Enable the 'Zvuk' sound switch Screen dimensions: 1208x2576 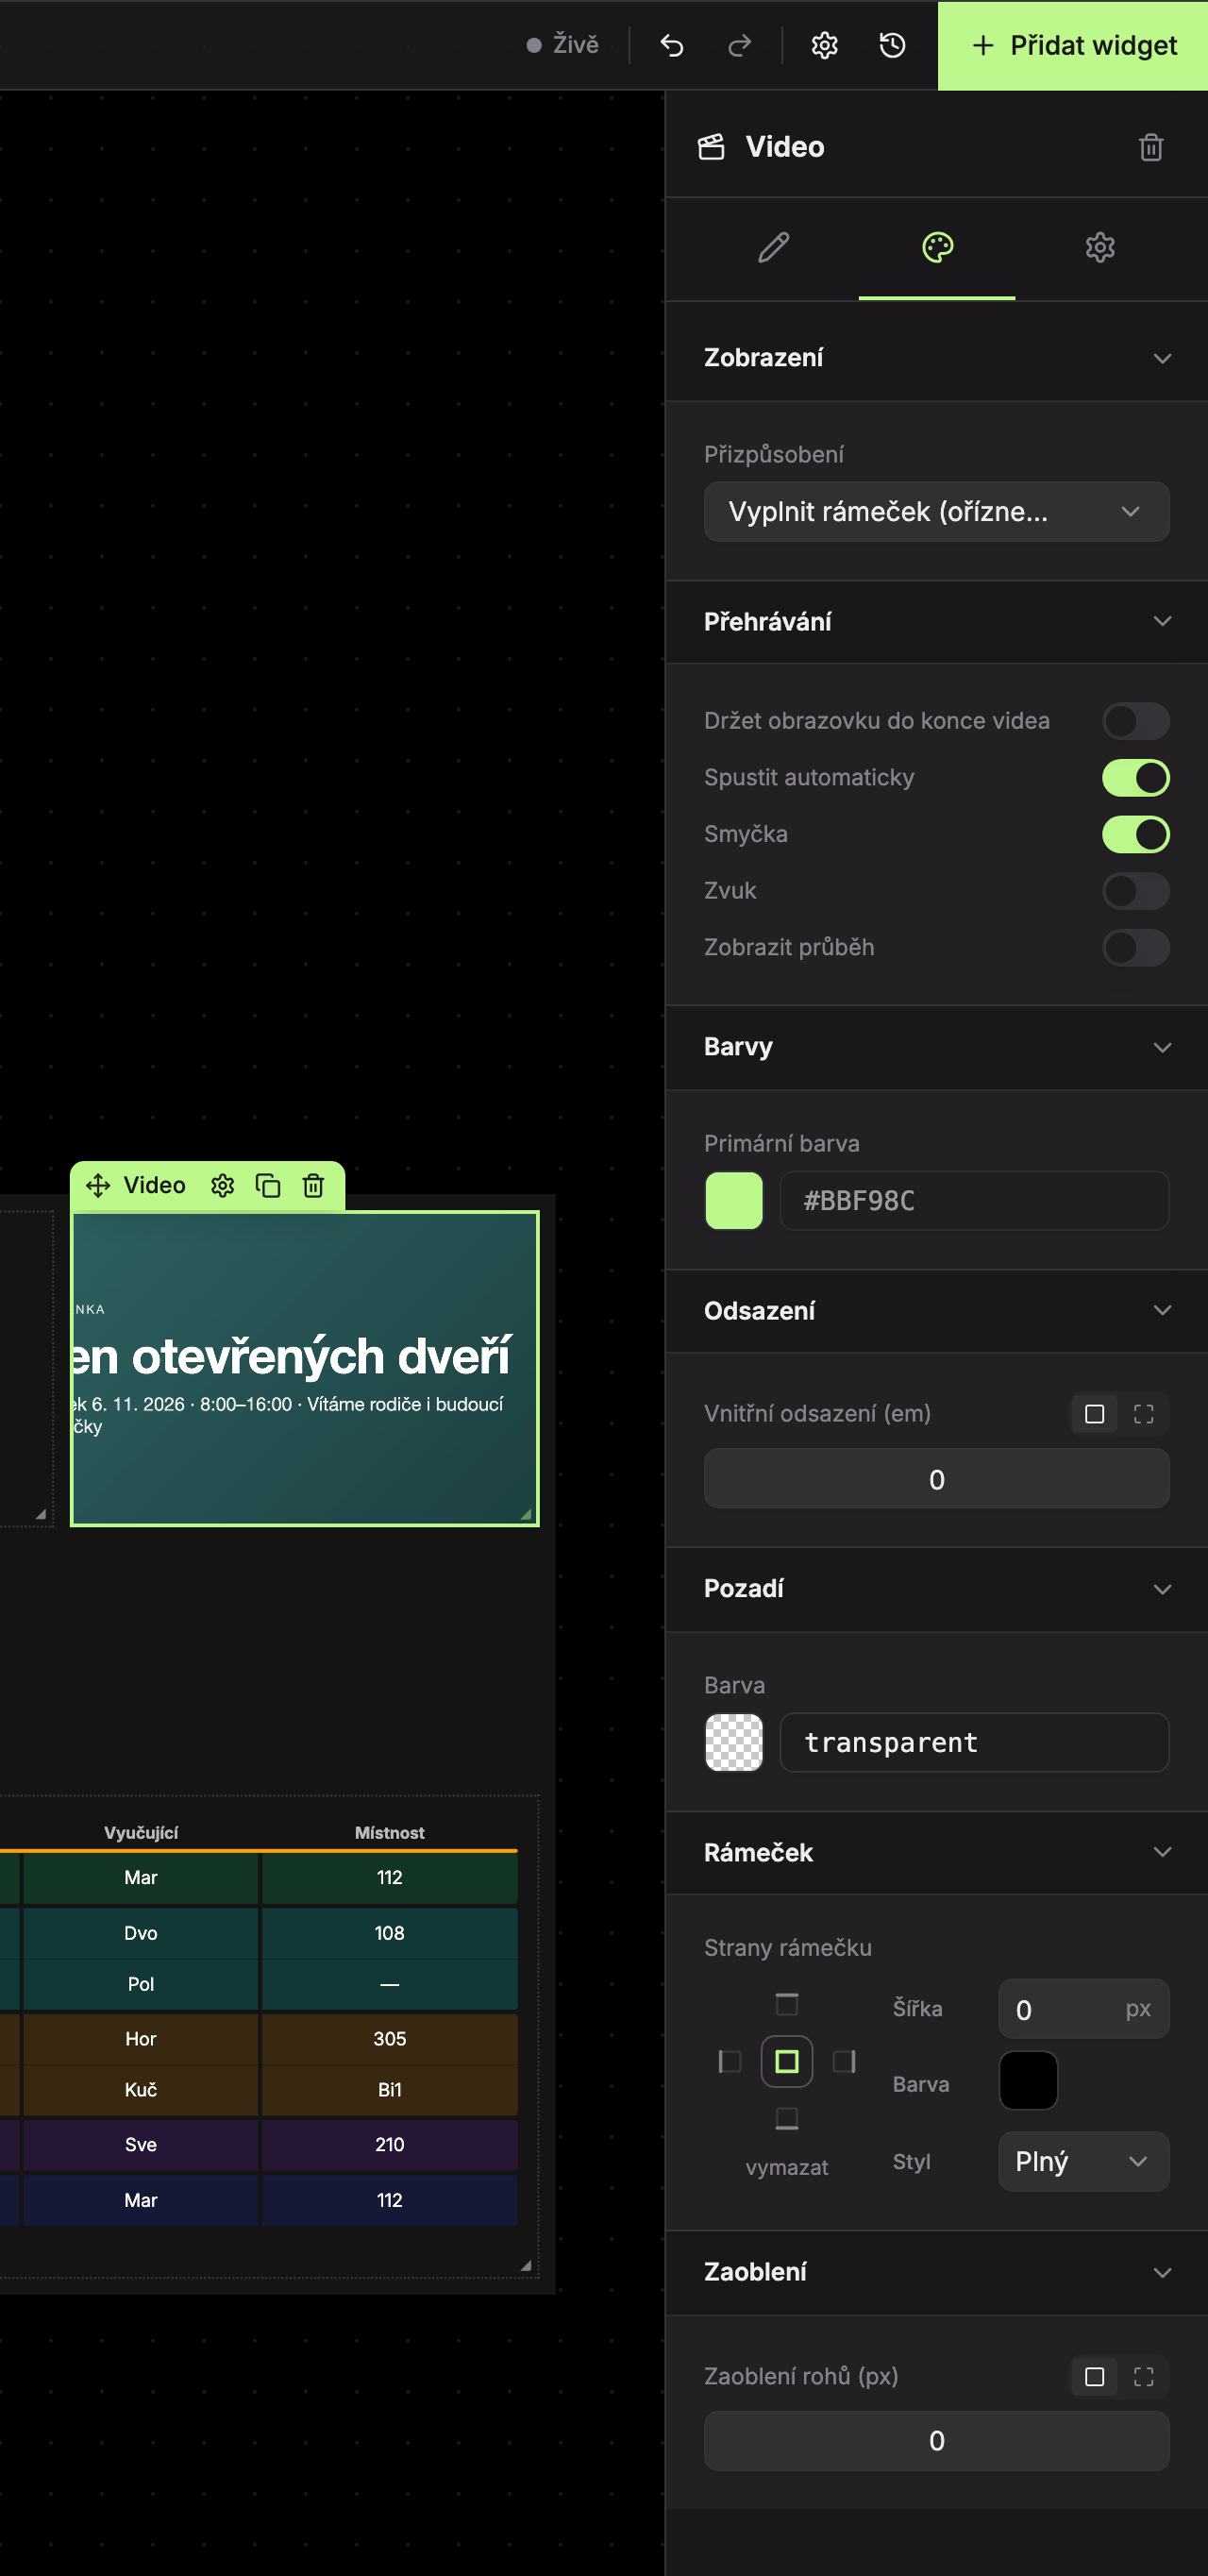coord(1136,890)
